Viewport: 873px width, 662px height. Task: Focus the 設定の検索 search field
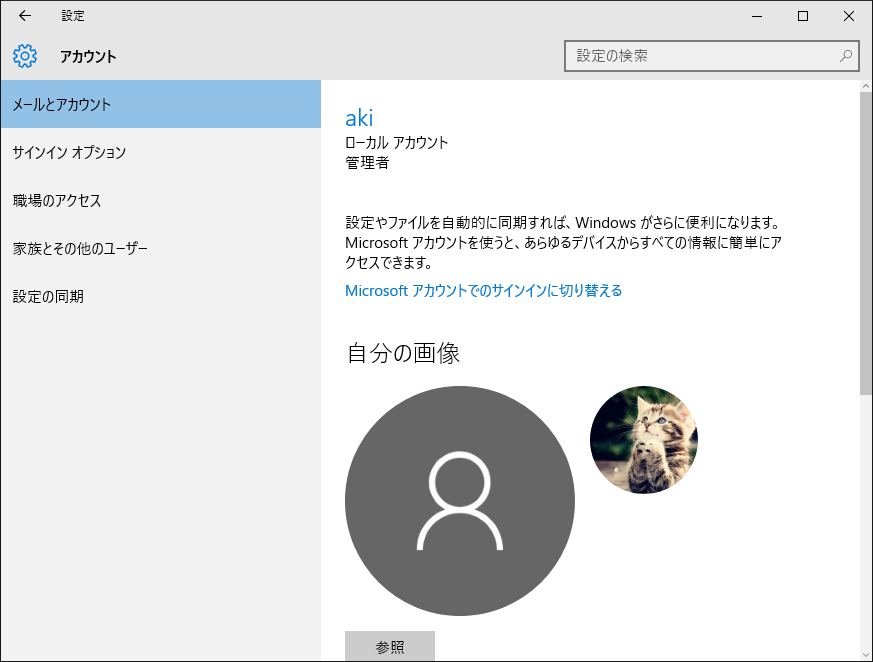pos(700,56)
